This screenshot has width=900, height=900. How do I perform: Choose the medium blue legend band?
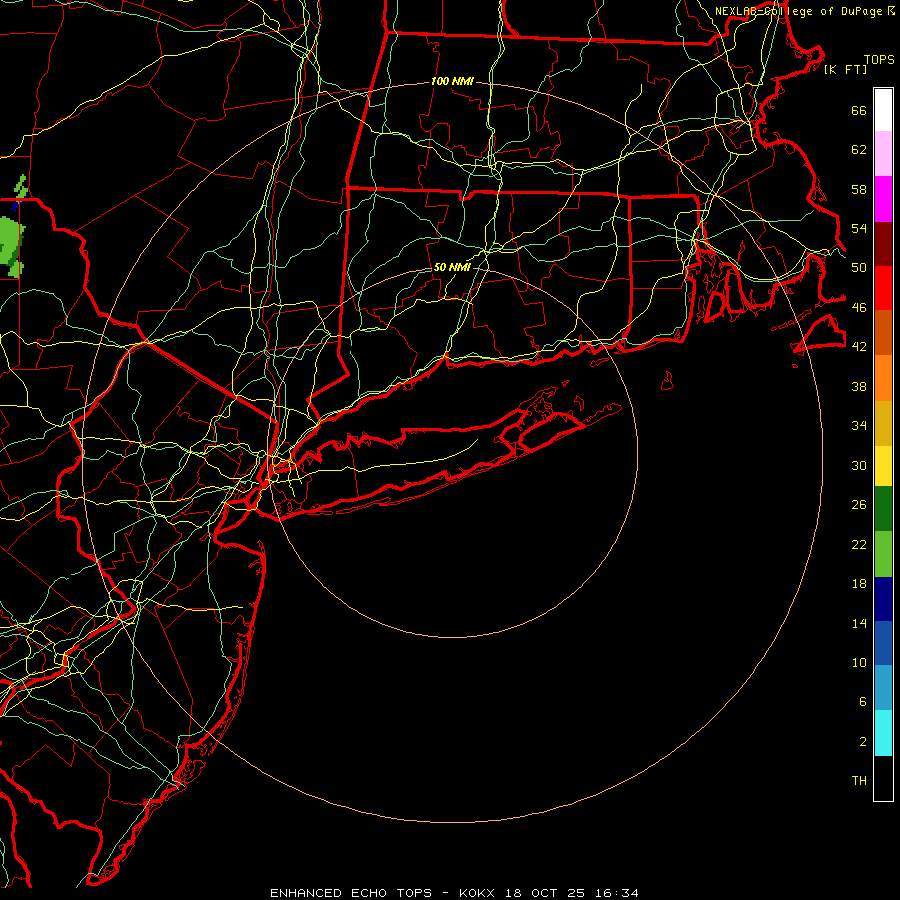point(883,643)
